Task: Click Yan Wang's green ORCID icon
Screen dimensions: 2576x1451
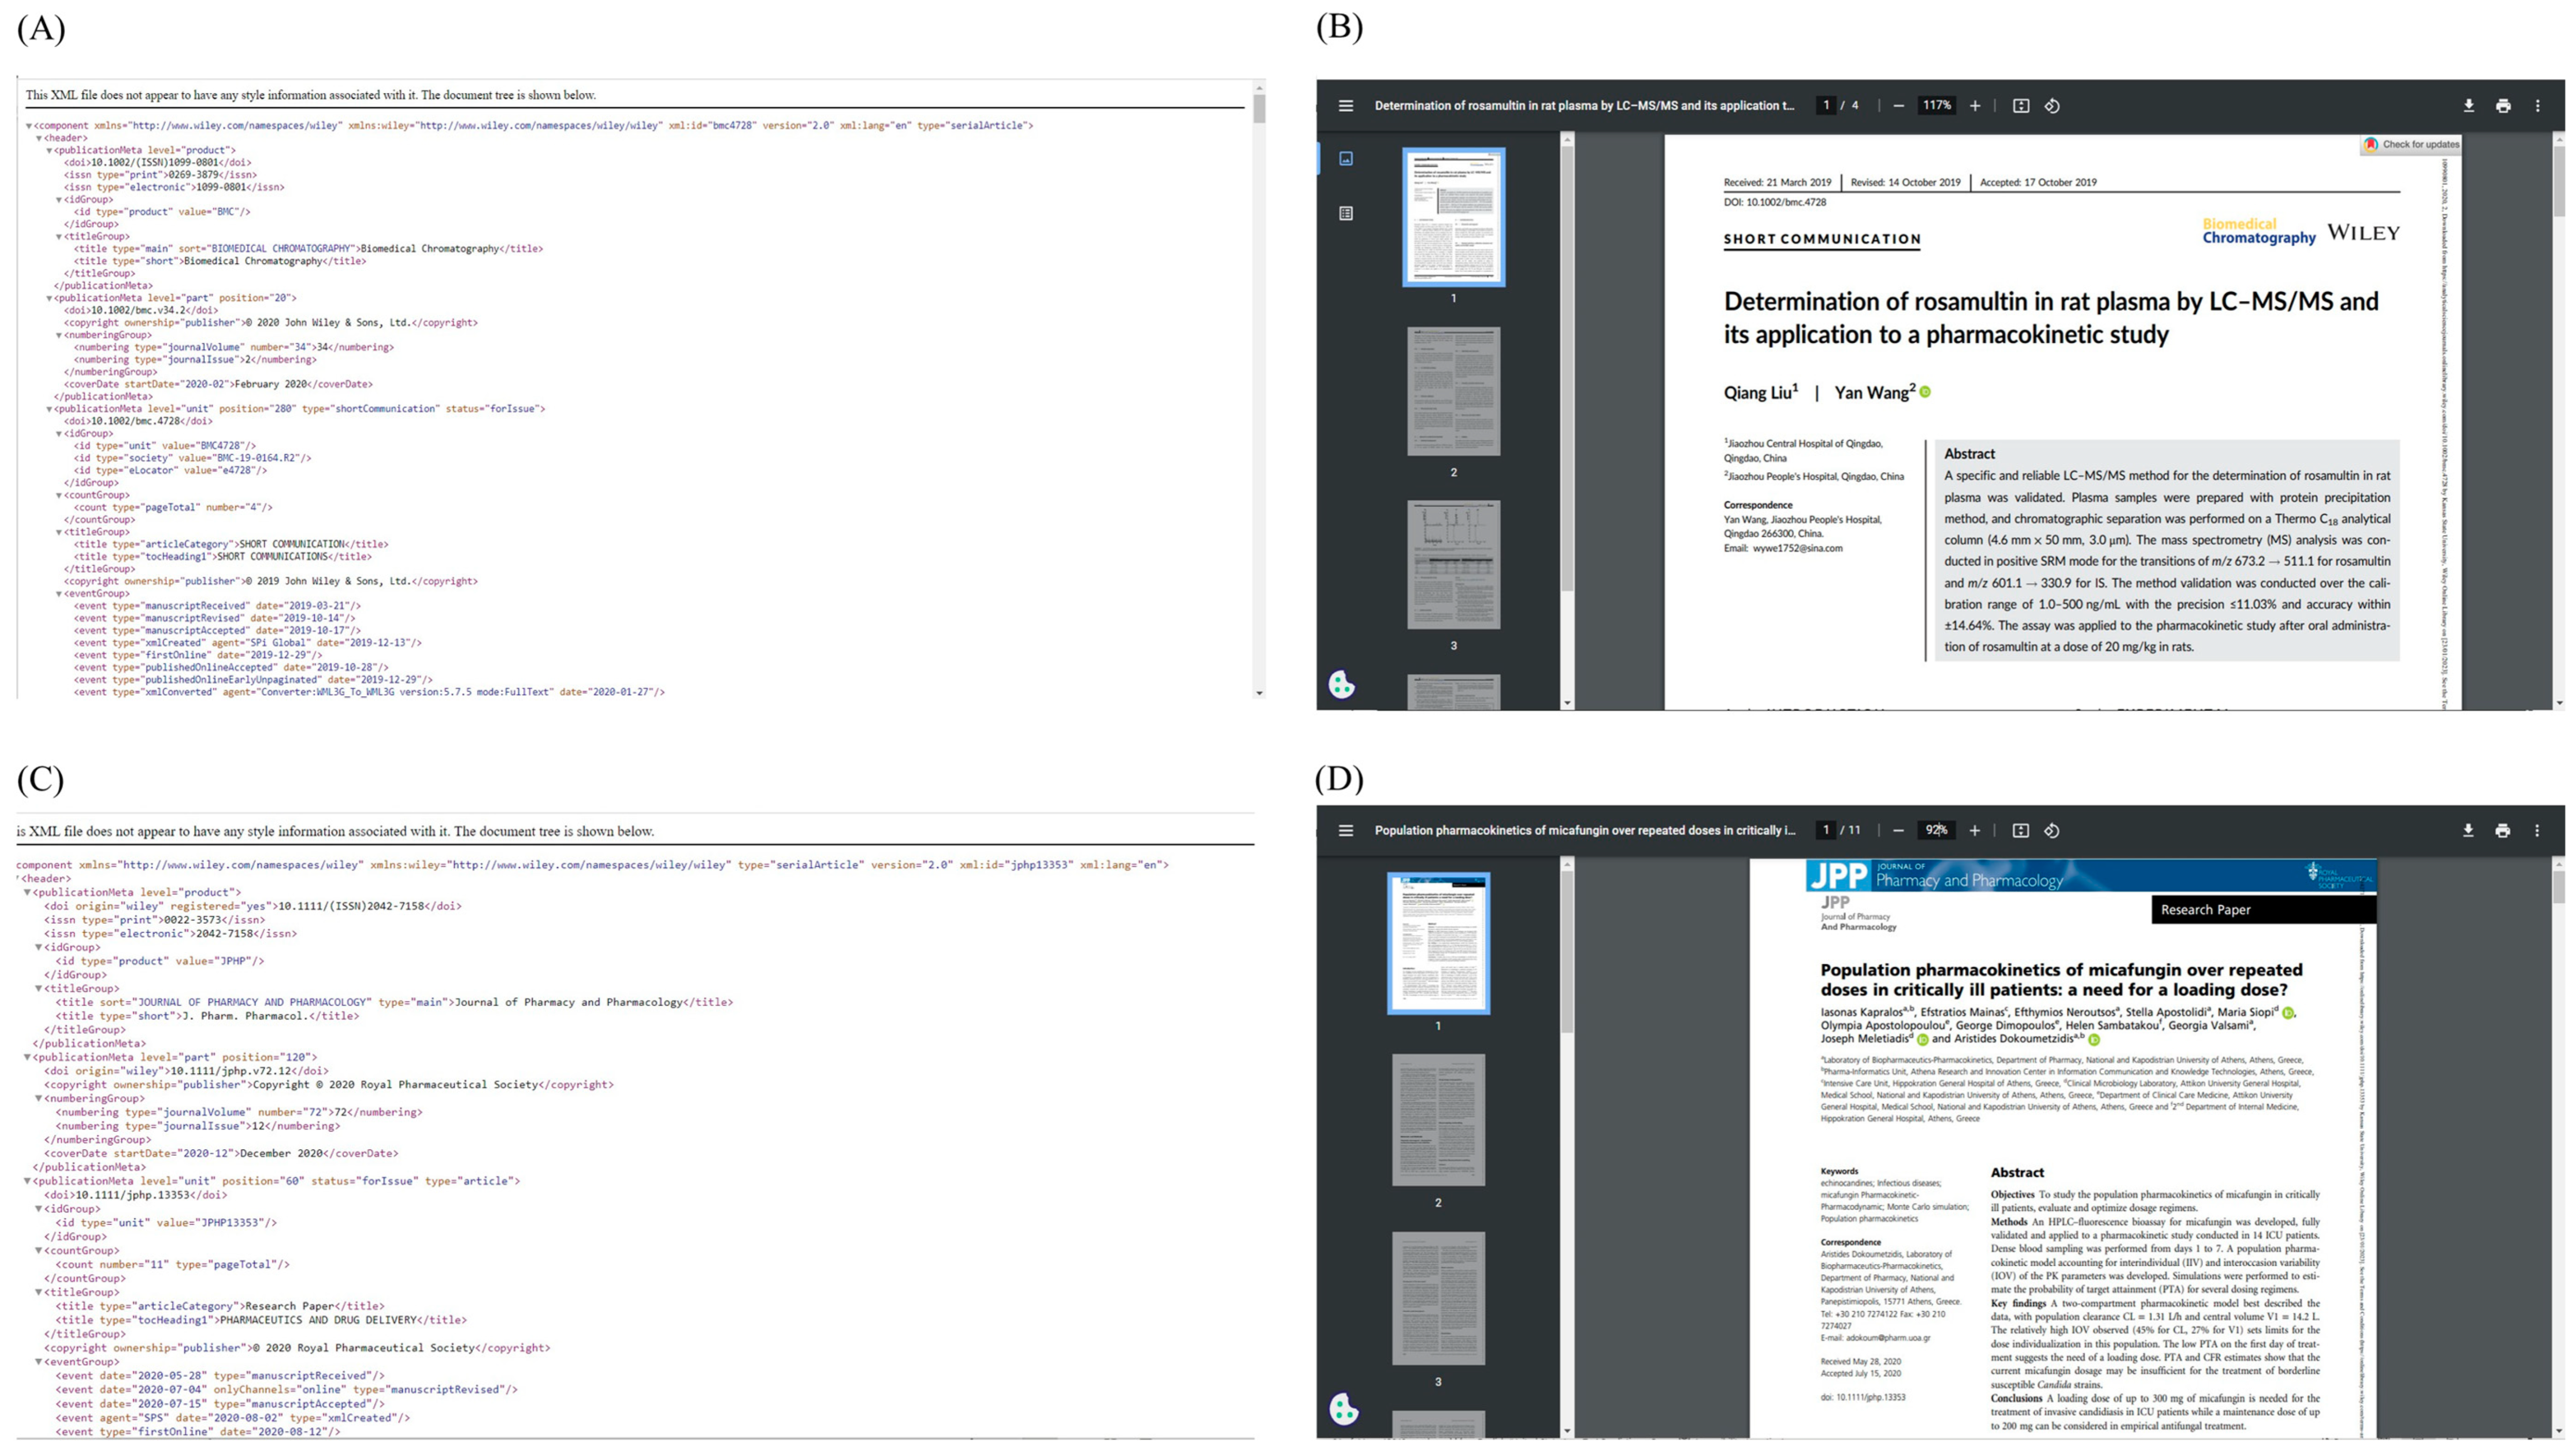Action: (1925, 392)
